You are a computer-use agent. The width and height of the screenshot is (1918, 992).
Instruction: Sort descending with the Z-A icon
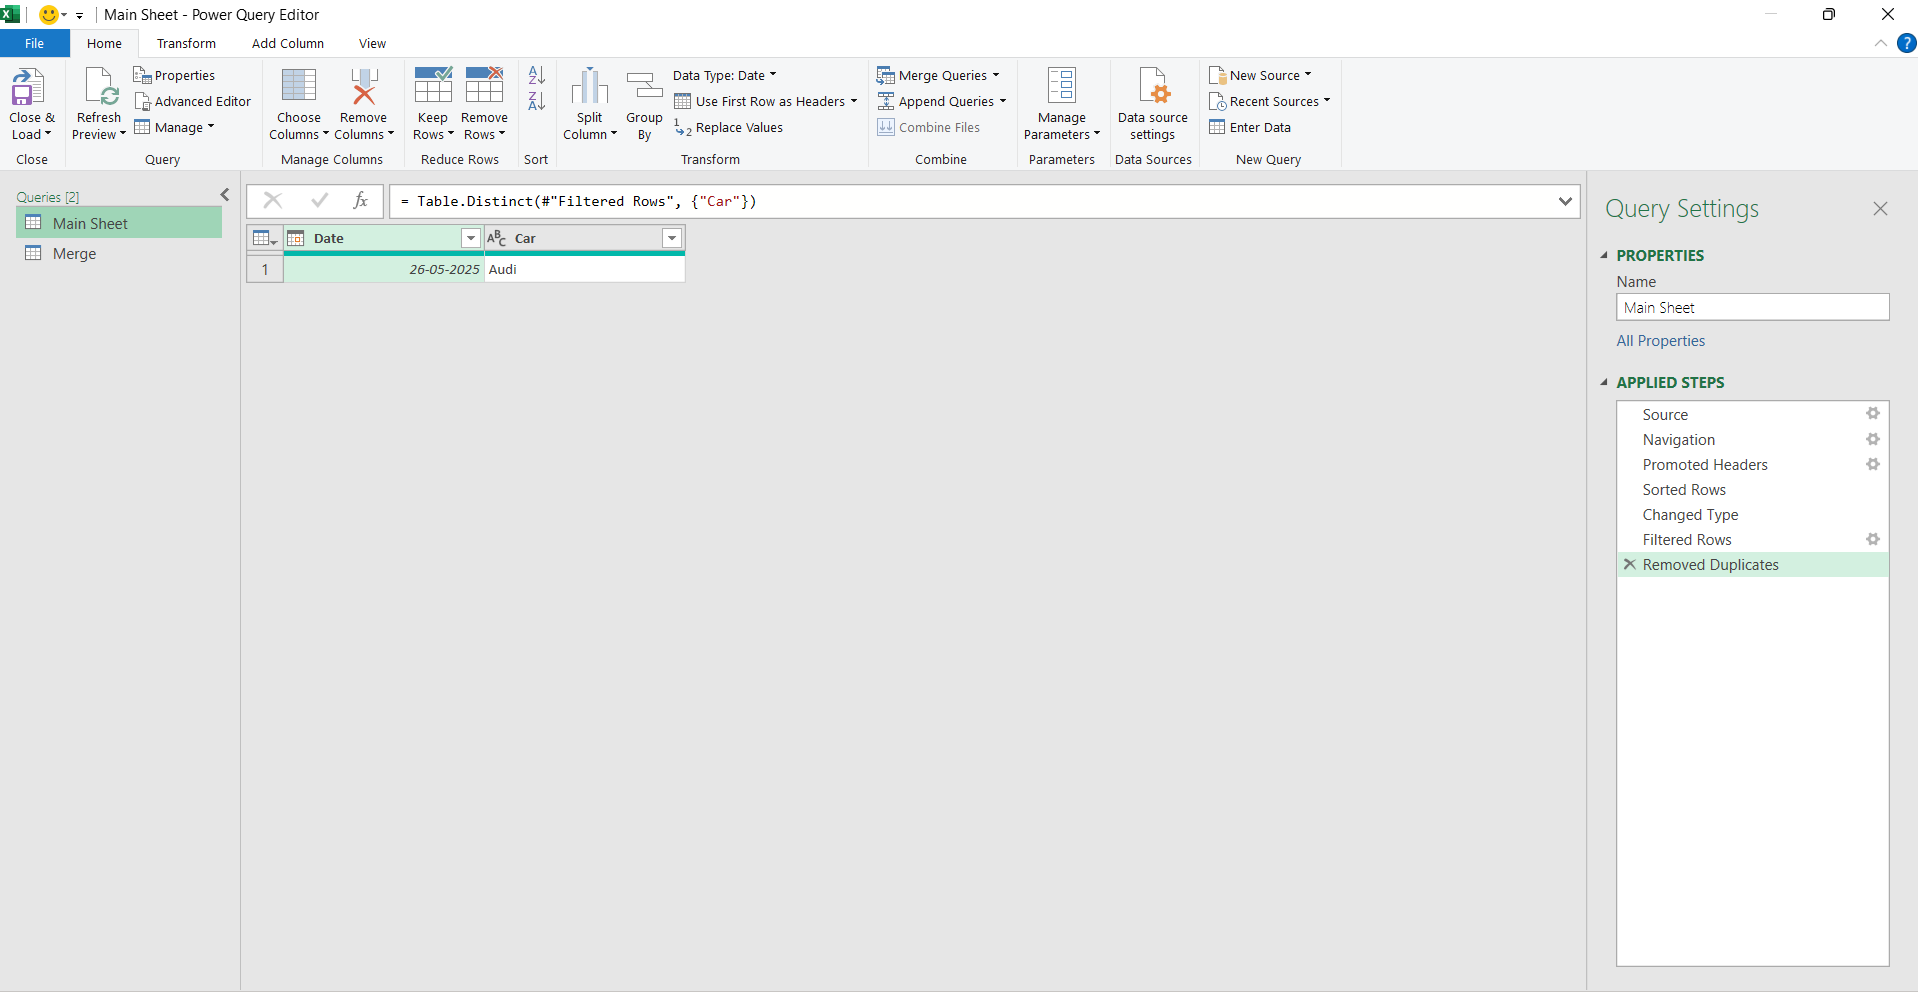pos(537,101)
